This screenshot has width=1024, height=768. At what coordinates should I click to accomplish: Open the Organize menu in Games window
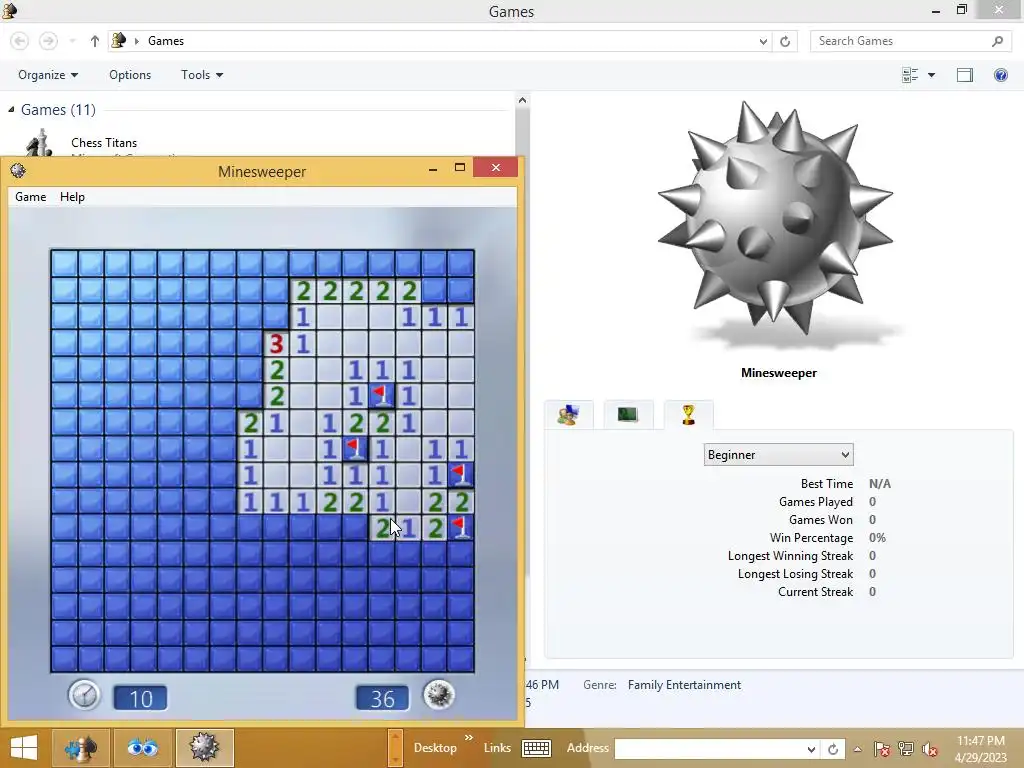(x=48, y=75)
